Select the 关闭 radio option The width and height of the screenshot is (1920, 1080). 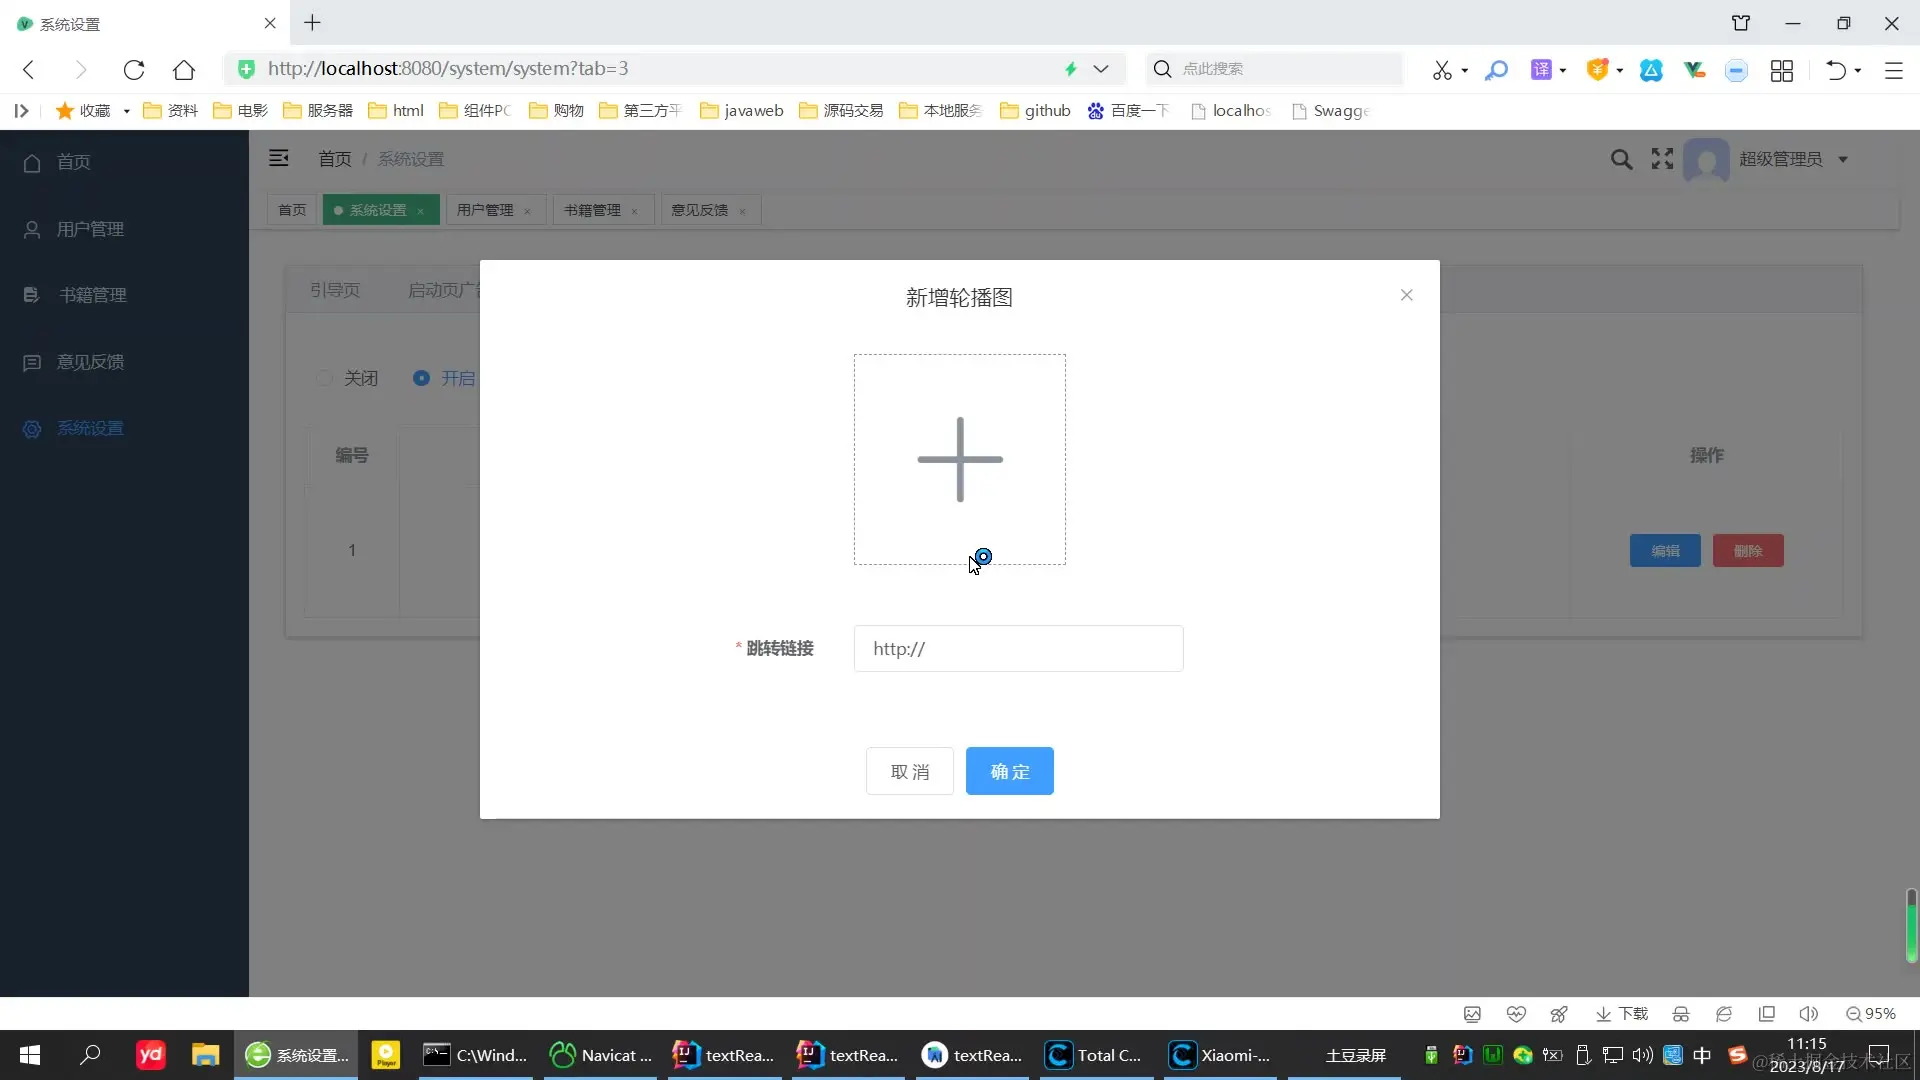coord(324,378)
